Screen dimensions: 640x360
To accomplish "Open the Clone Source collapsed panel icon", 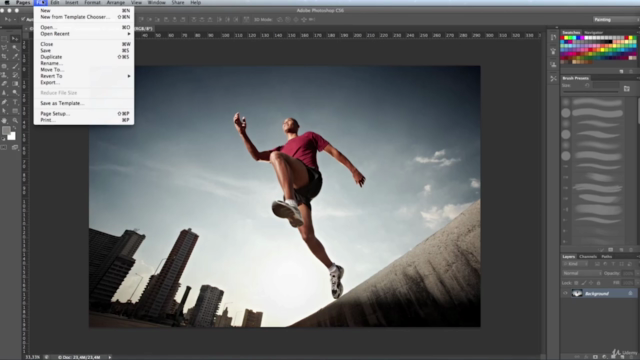I will point(553,64).
